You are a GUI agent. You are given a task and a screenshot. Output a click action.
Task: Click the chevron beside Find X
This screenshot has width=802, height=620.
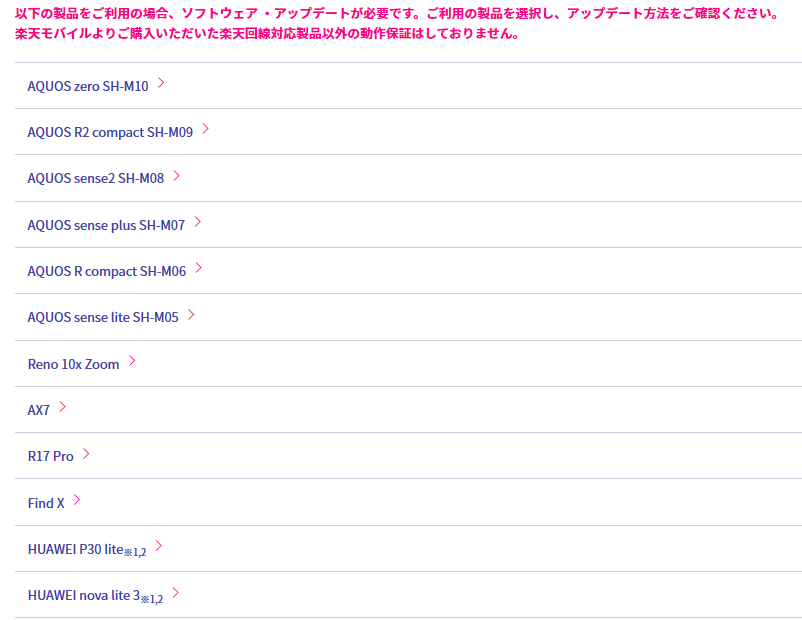pos(77,500)
